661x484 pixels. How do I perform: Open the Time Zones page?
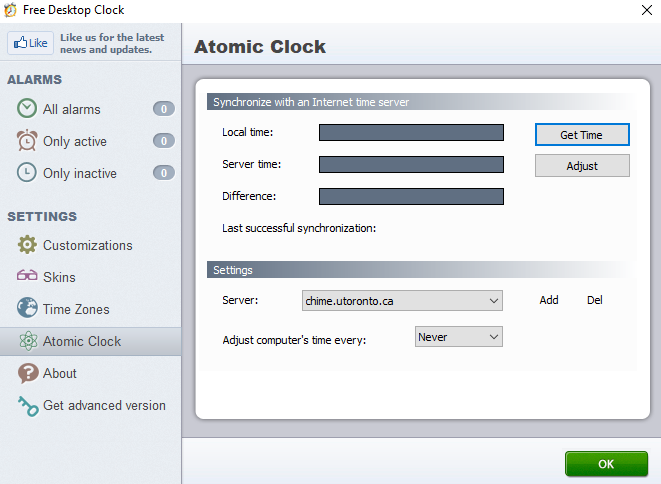(x=76, y=309)
